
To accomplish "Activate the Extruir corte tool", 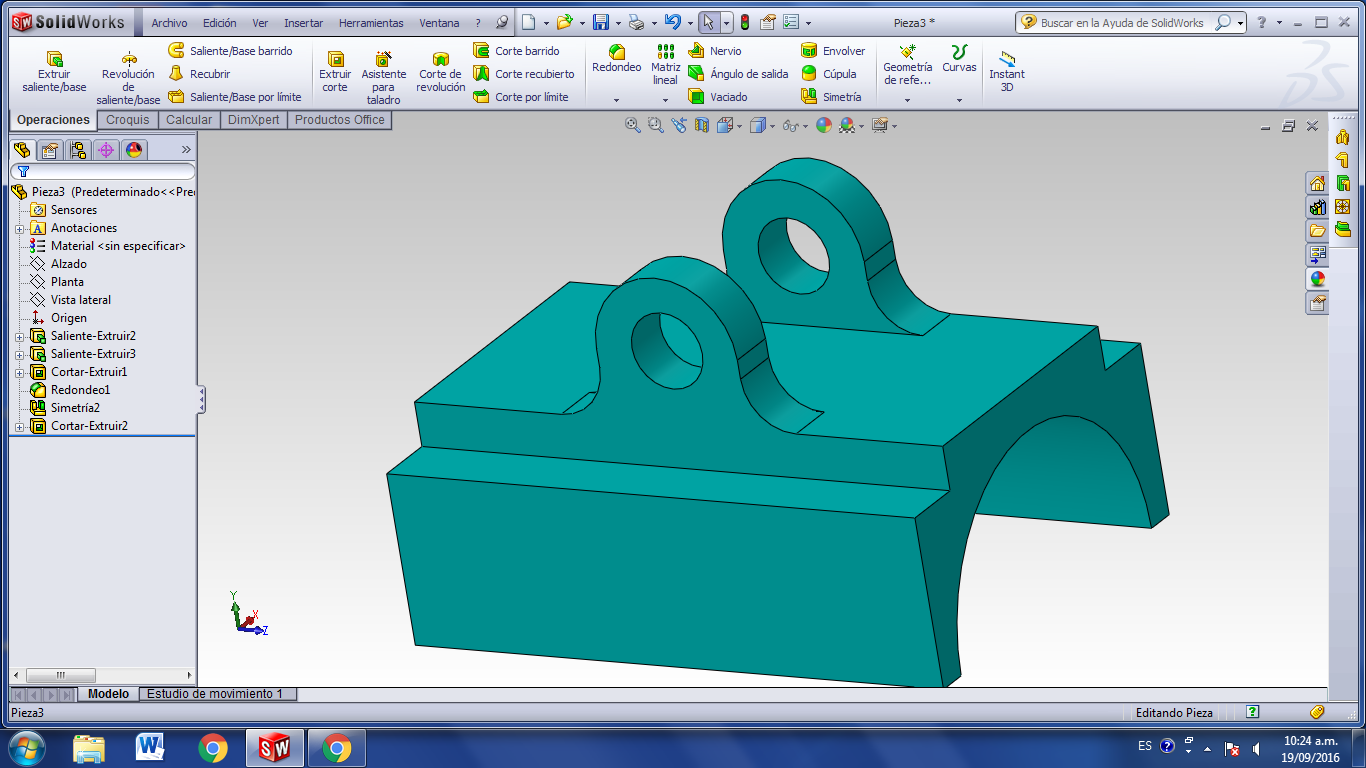I will point(335,70).
